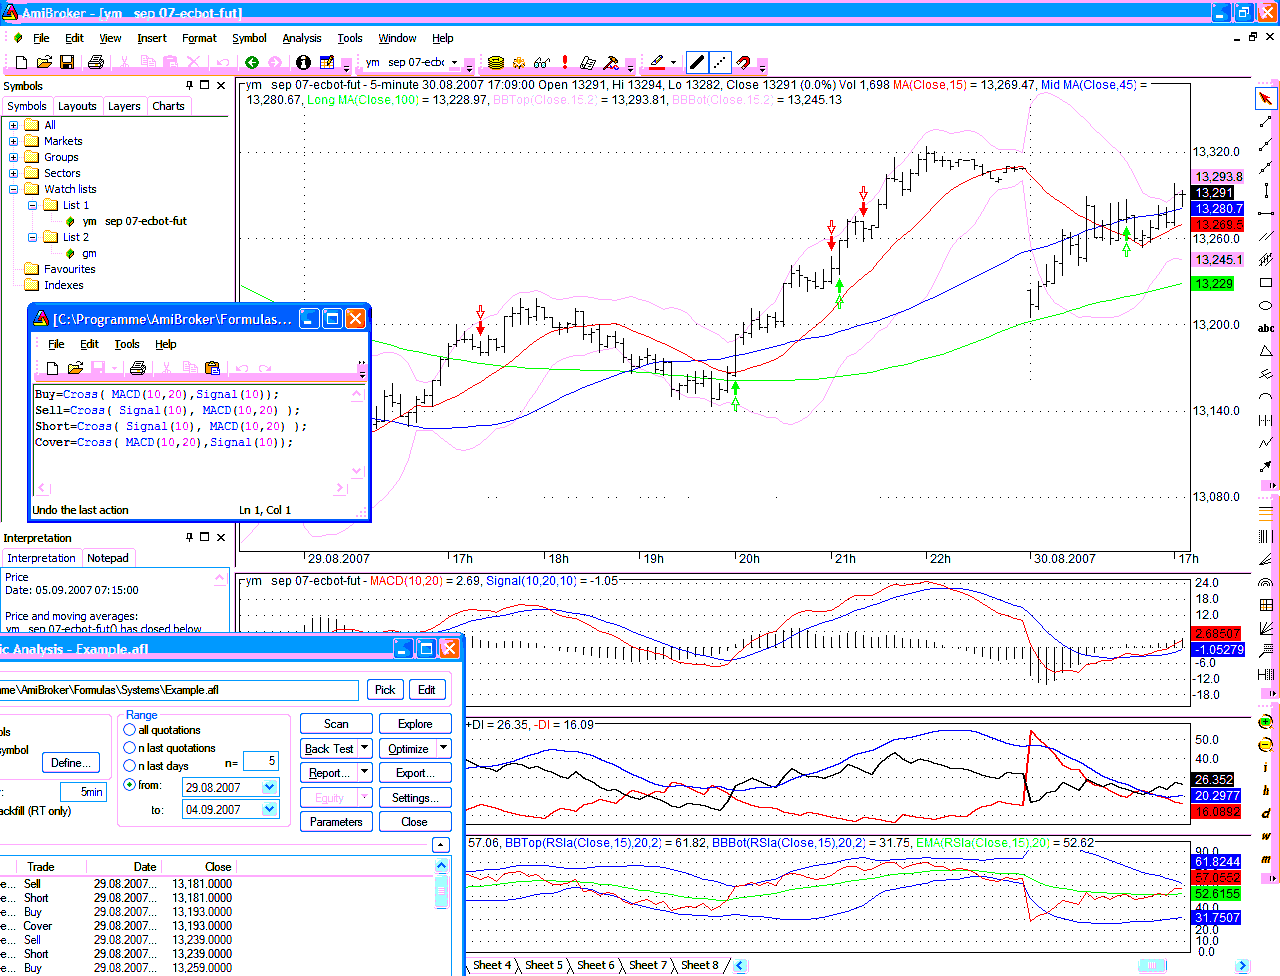Image resolution: width=1280 pixels, height=976 pixels.
Task: Pick the rectangle drawing tool
Action: (x=1265, y=283)
